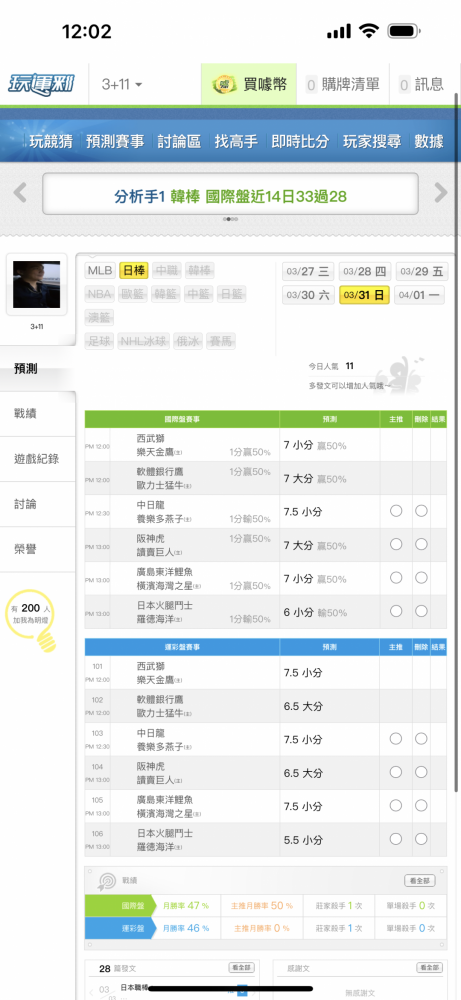Tap the battery status icon
This screenshot has width=461, height=1000.
pos(404,31)
